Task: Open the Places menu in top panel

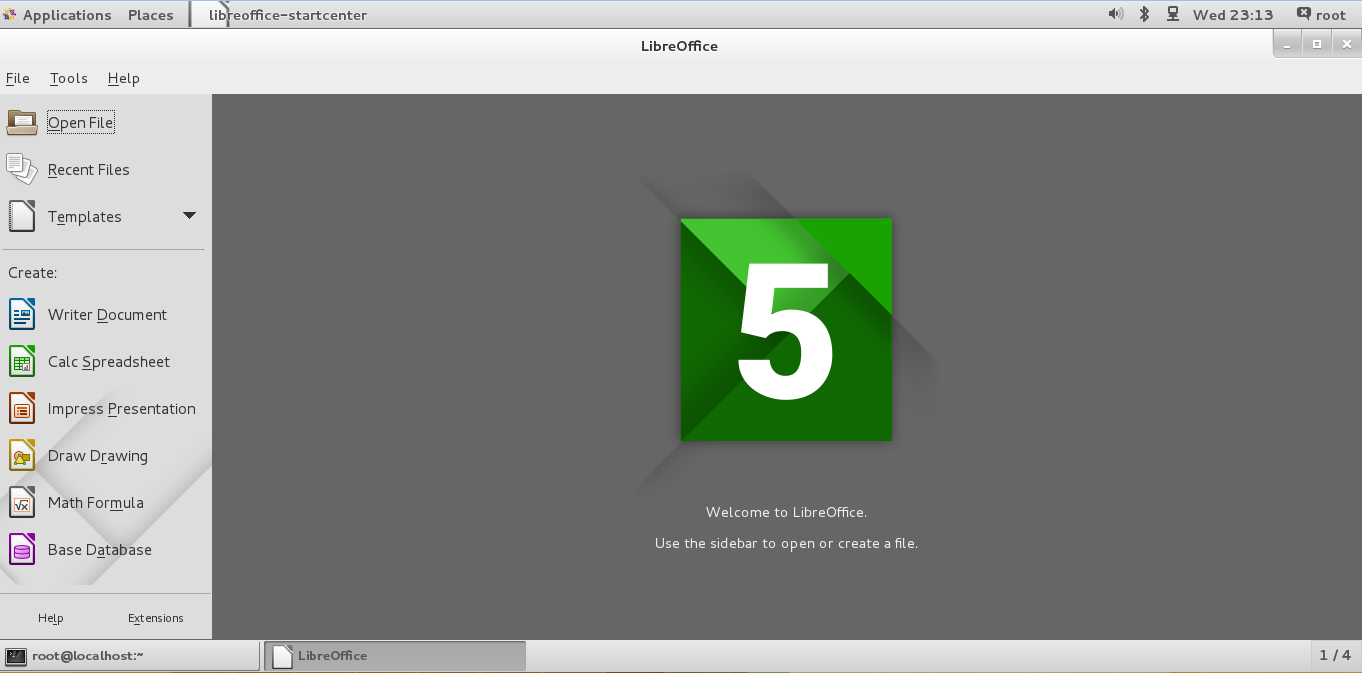Action: pyautogui.click(x=151, y=15)
